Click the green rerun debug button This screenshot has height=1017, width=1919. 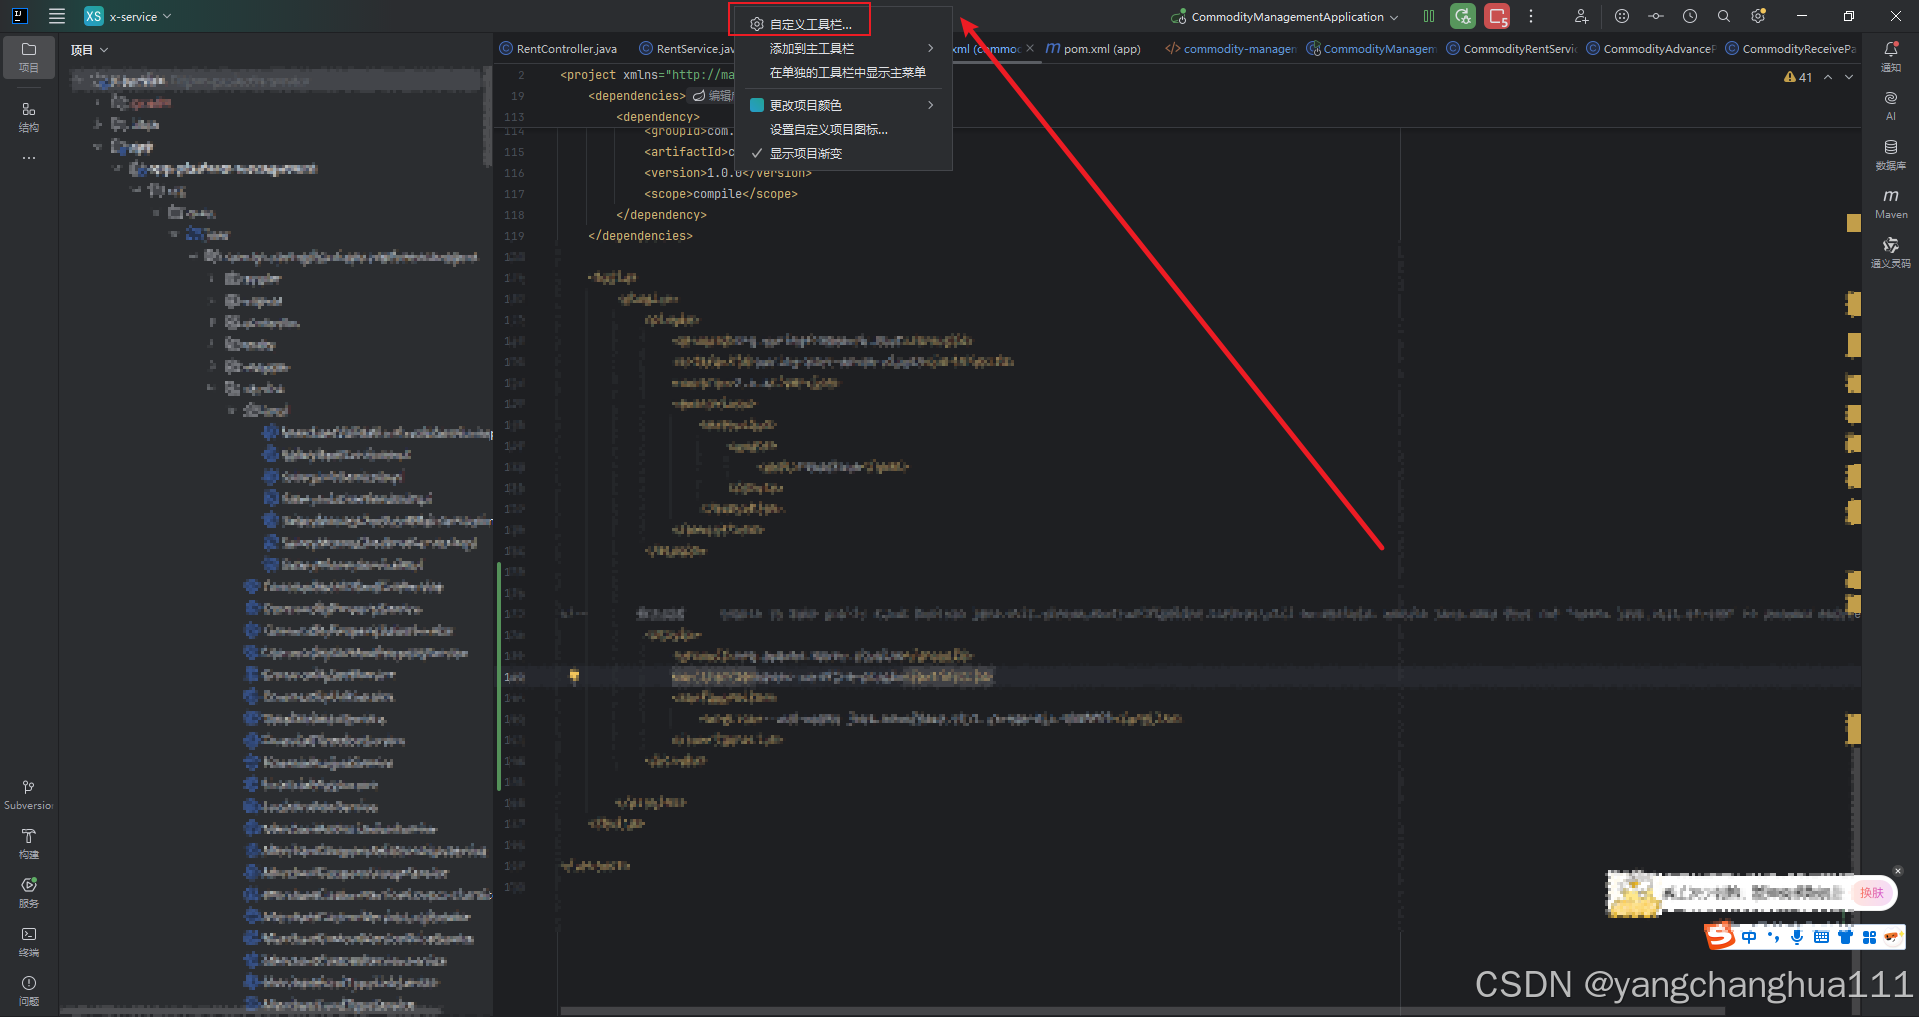[1463, 16]
